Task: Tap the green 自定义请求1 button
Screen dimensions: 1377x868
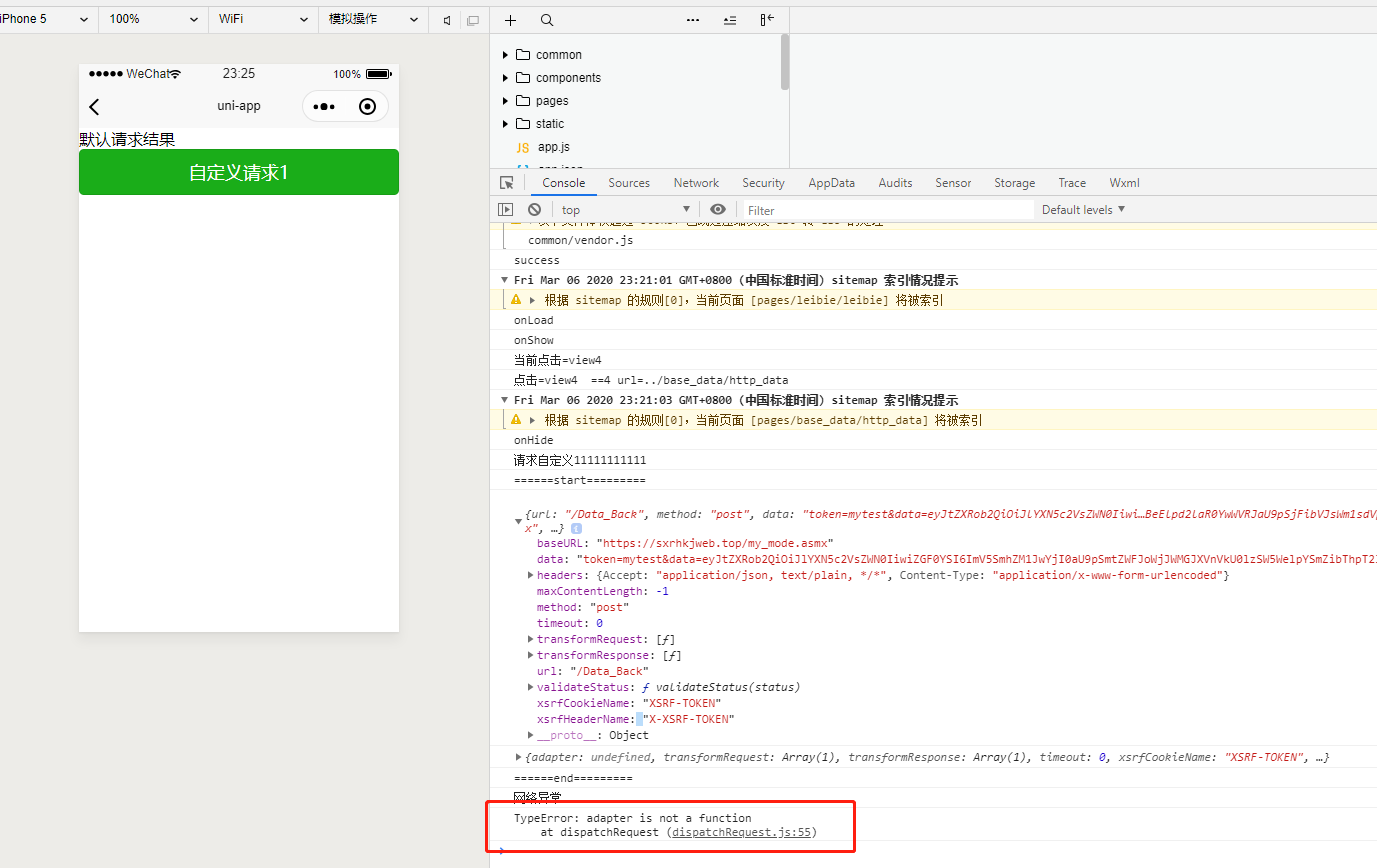Action: (239, 173)
